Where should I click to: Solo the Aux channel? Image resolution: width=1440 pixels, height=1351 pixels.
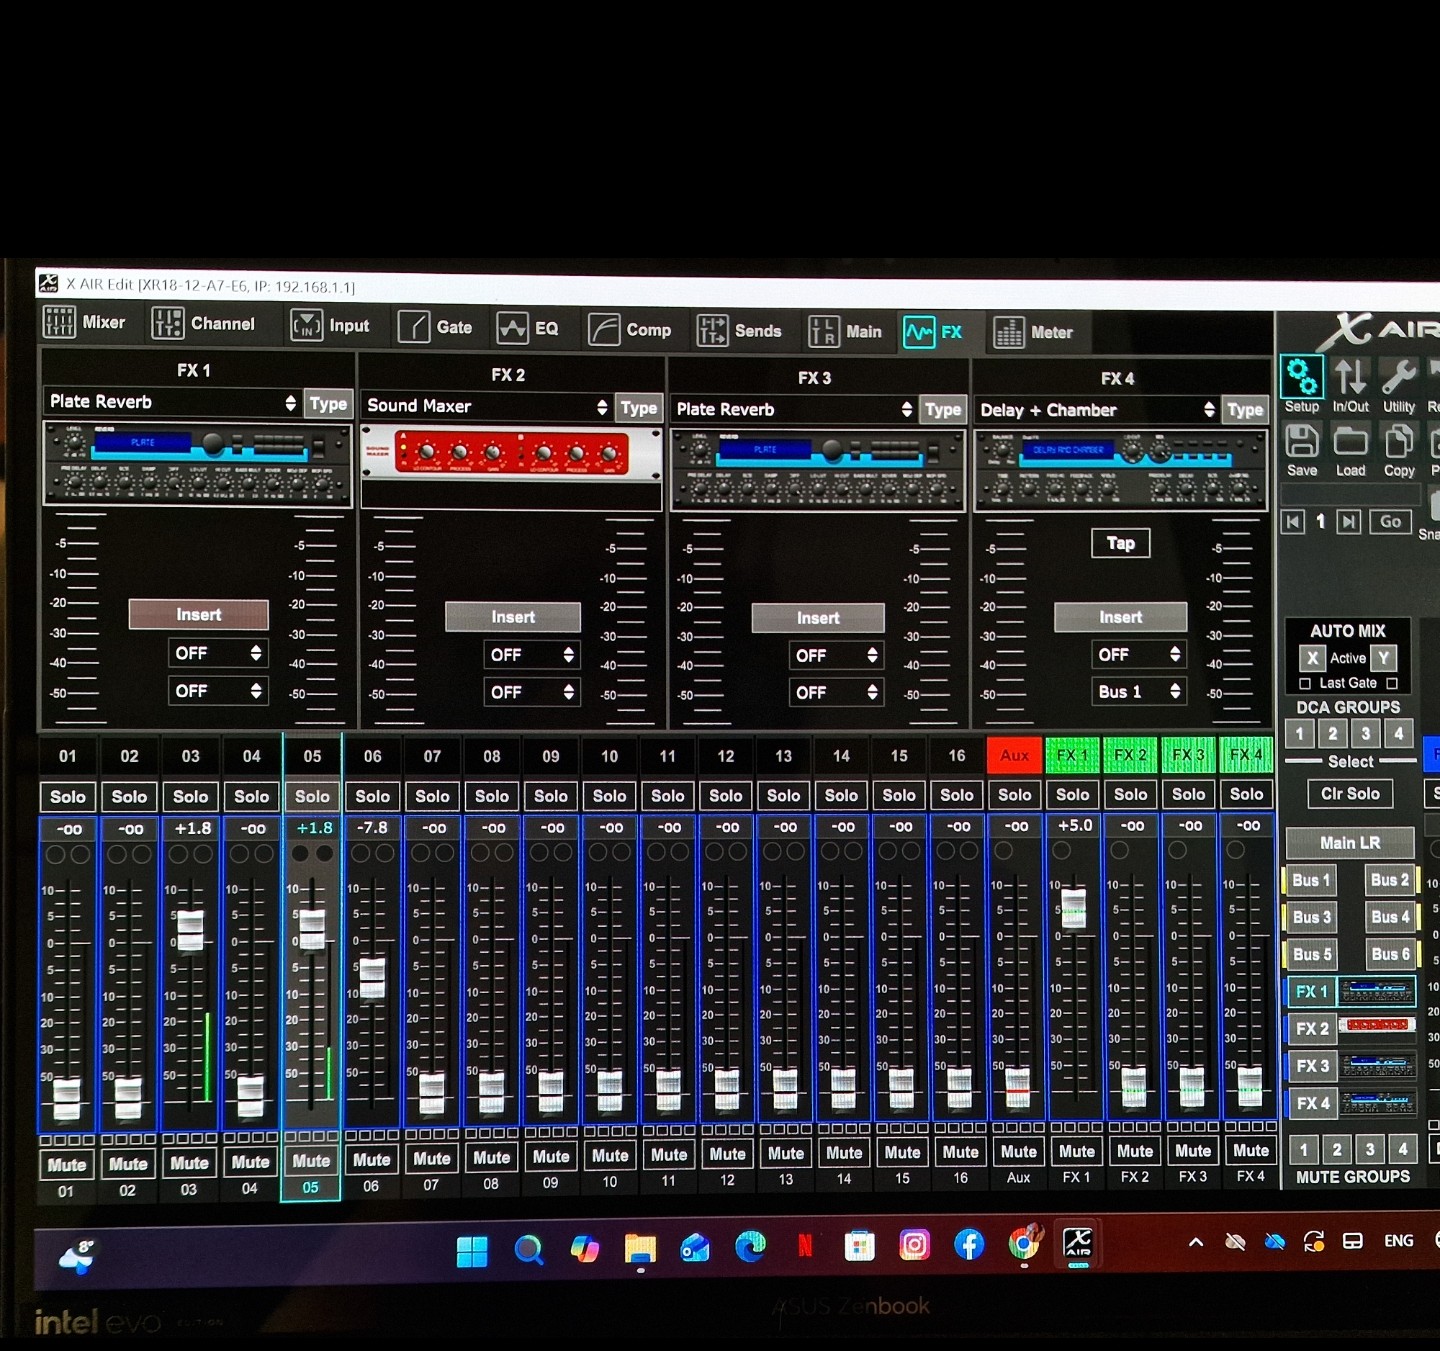point(1014,794)
